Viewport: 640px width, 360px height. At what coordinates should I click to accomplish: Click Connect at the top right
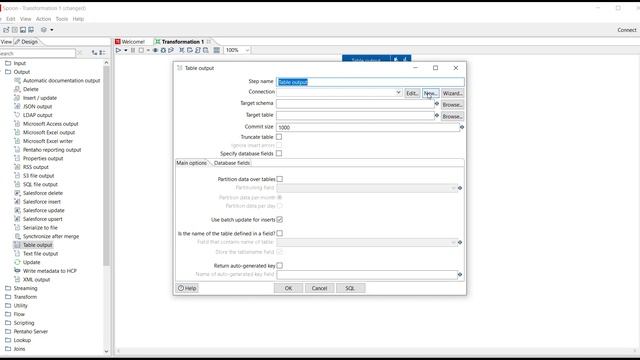point(627,30)
